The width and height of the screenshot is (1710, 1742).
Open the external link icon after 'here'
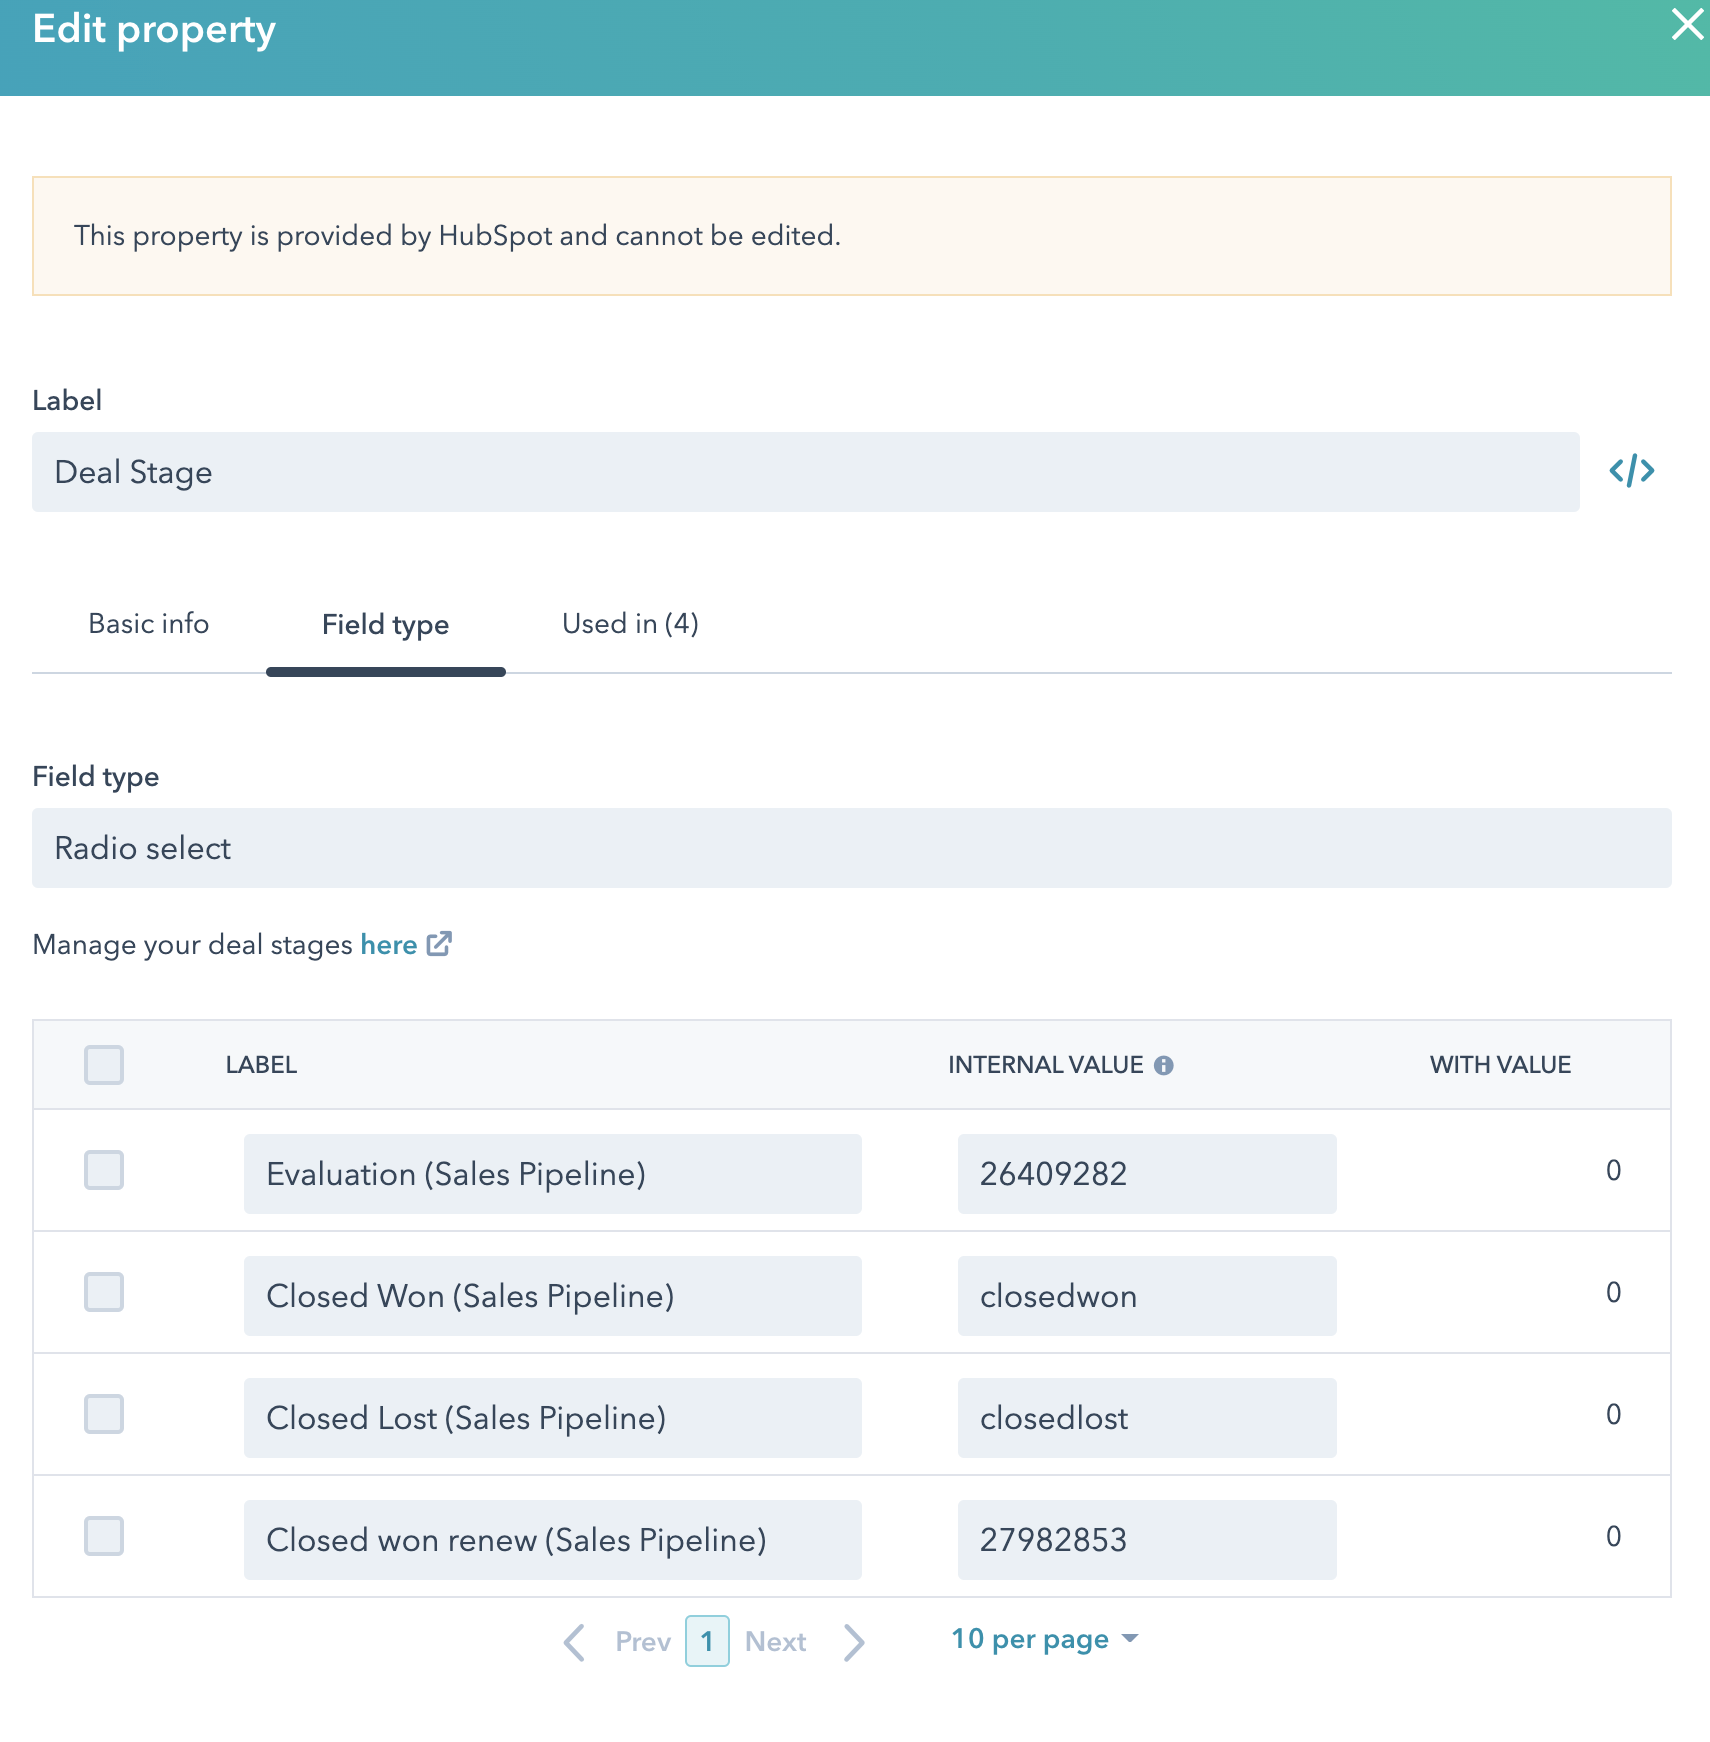click(440, 943)
